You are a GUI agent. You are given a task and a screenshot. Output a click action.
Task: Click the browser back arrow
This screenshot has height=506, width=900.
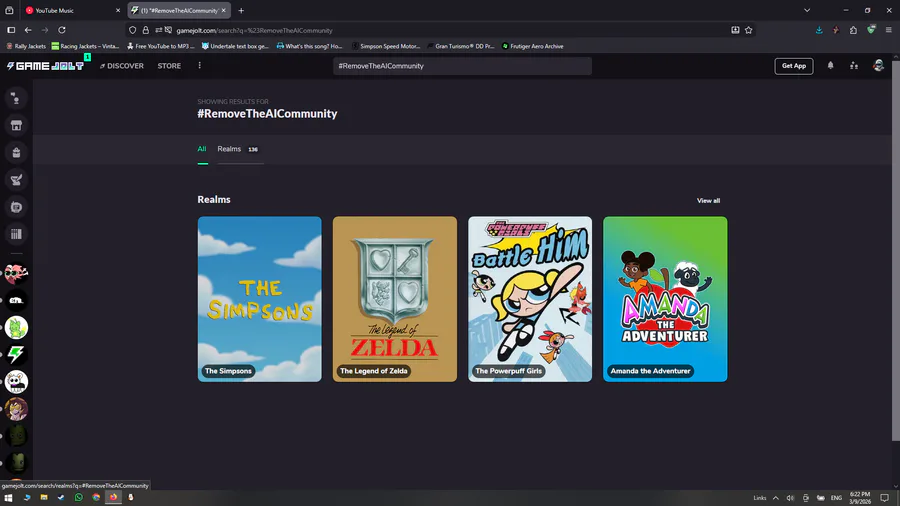pos(28,30)
